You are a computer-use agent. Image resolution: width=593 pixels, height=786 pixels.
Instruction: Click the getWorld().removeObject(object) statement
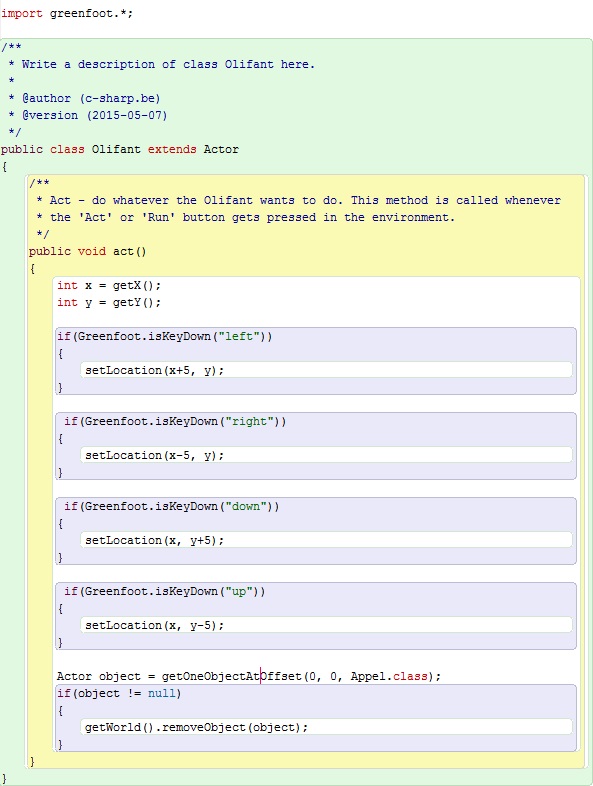coord(196,727)
